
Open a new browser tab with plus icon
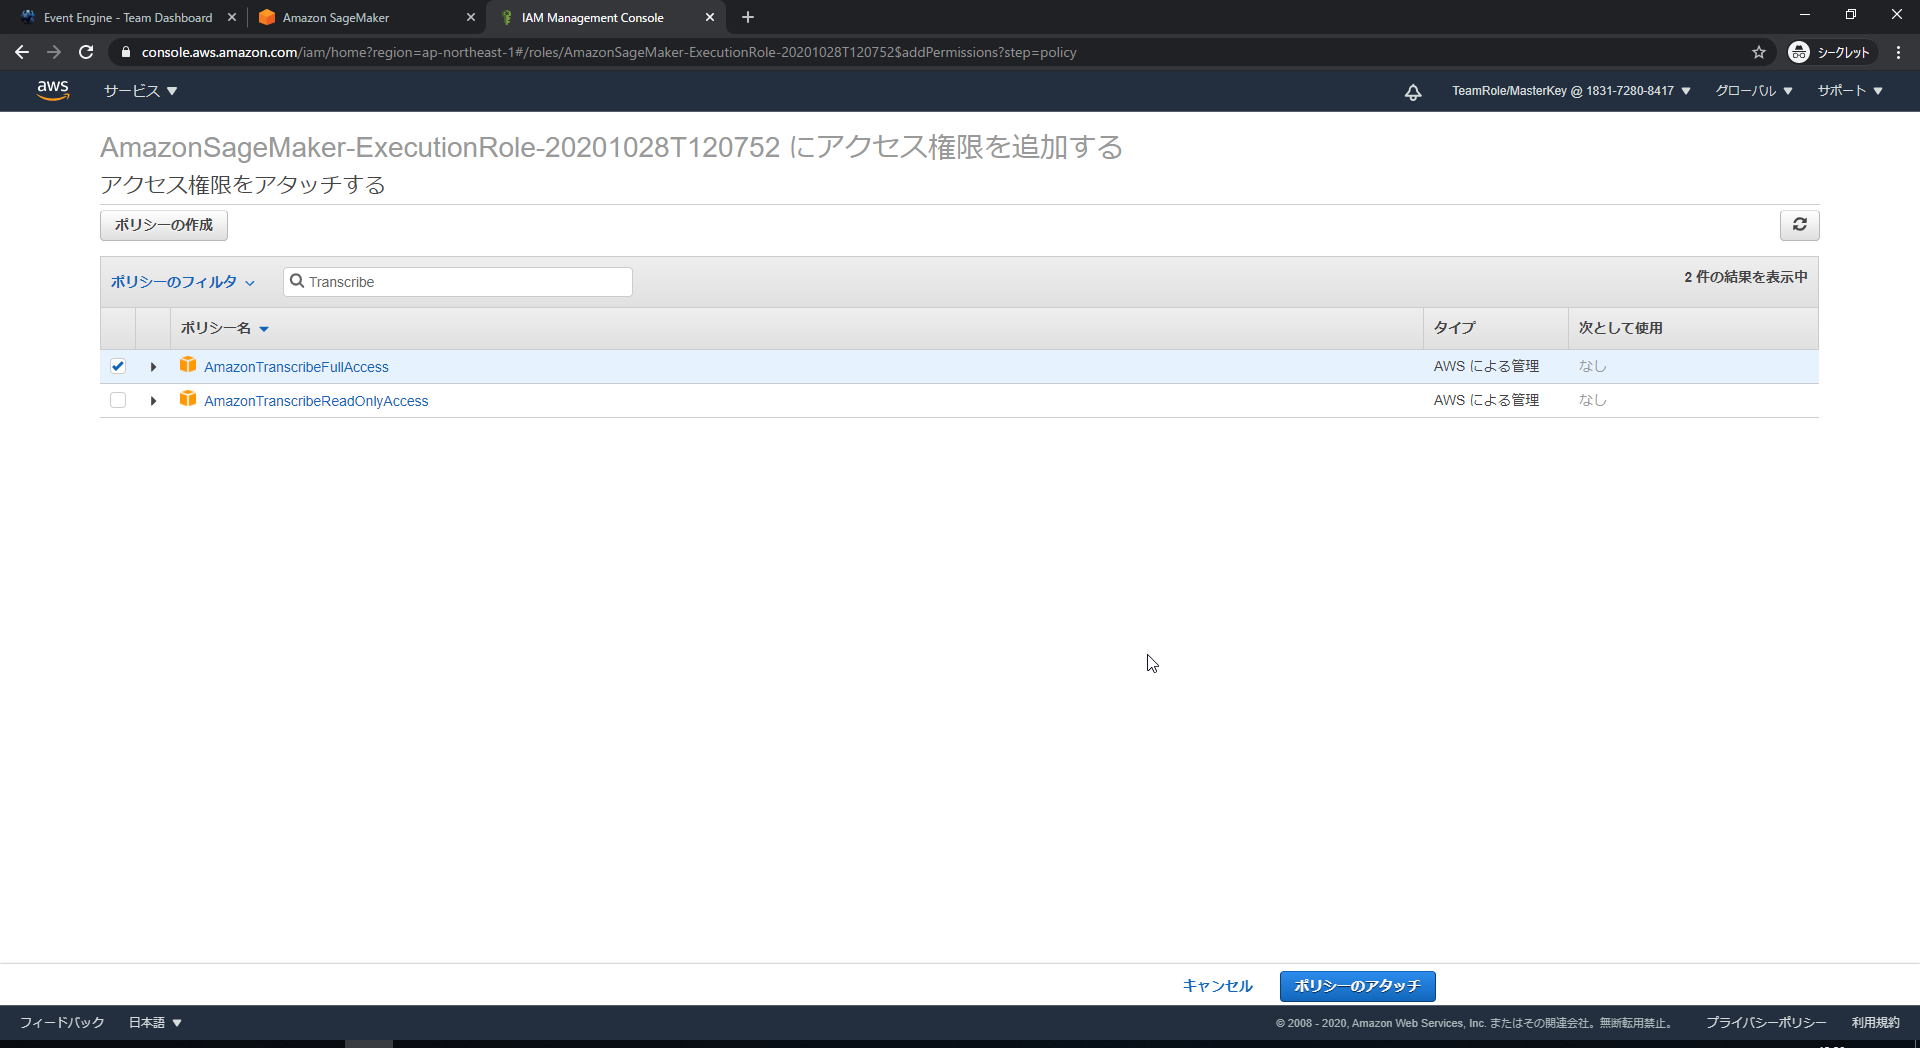coord(748,17)
